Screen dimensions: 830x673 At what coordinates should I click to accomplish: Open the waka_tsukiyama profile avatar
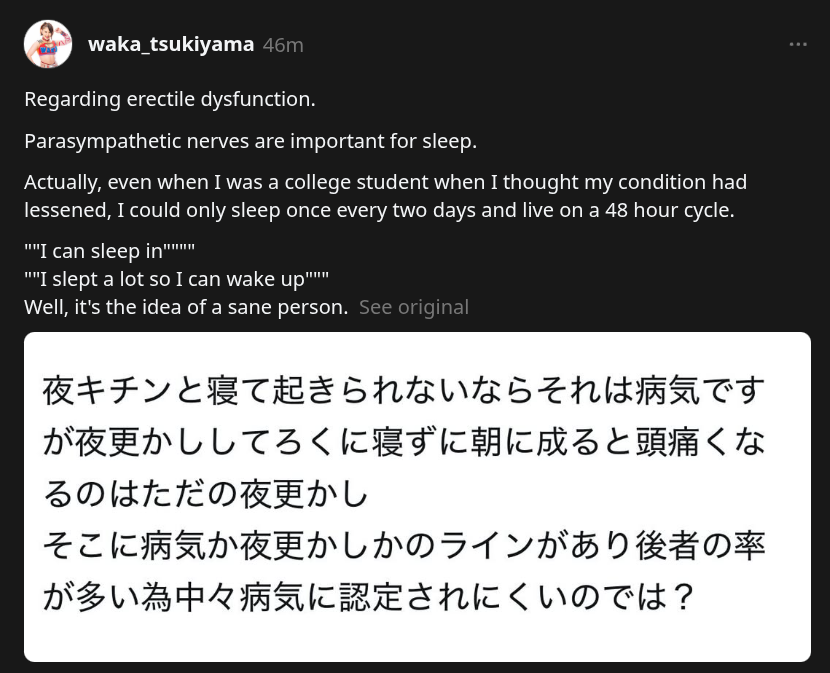coord(48,44)
